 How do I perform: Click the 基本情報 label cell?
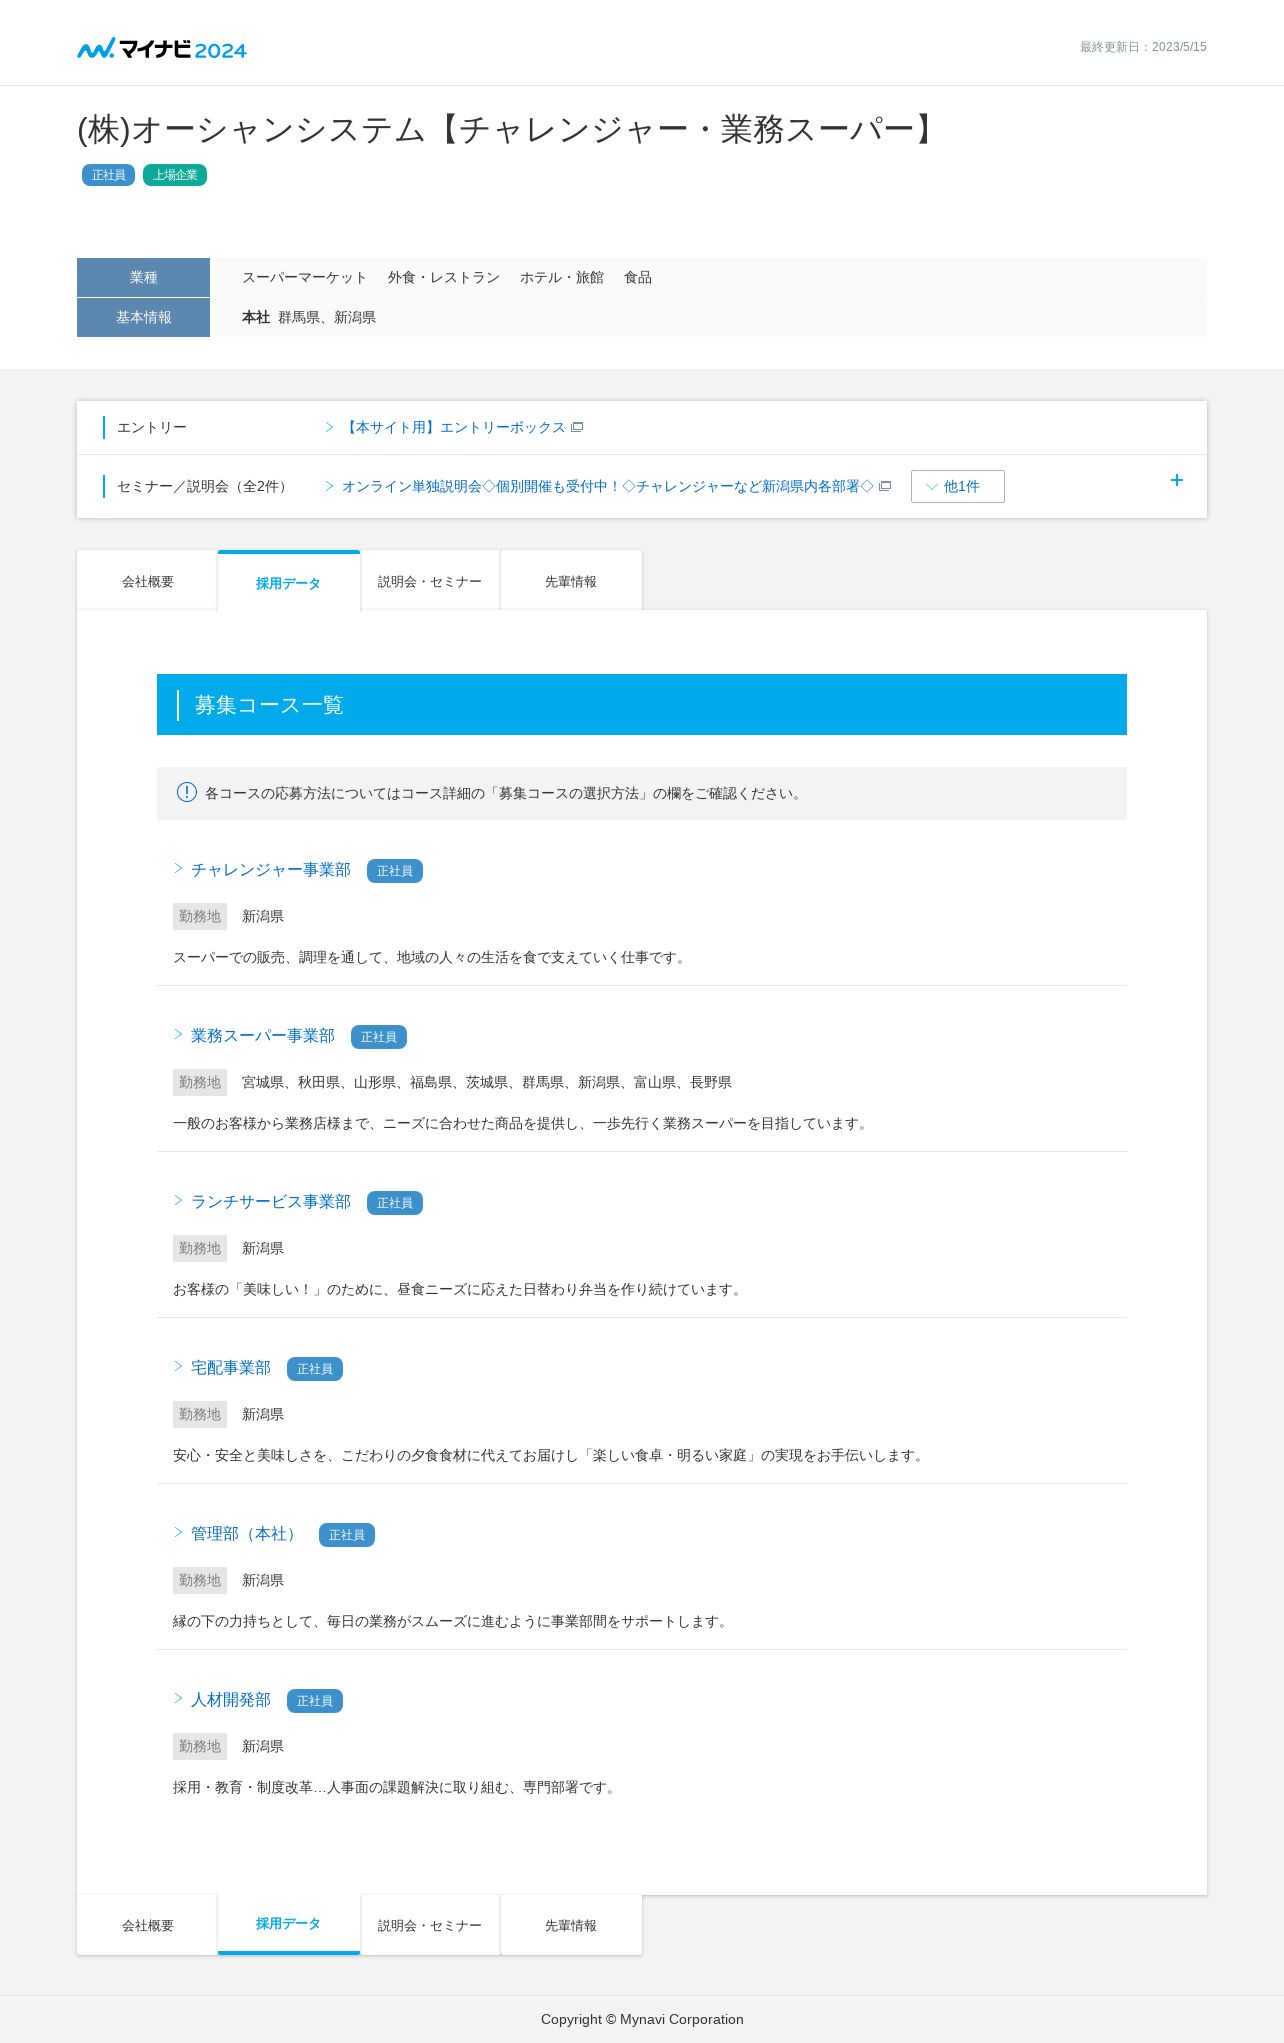(143, 317)
